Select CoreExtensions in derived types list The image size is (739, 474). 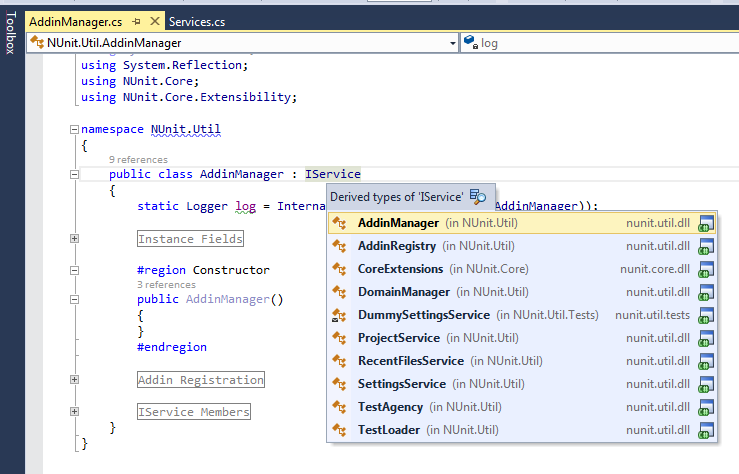click(522, 269)
